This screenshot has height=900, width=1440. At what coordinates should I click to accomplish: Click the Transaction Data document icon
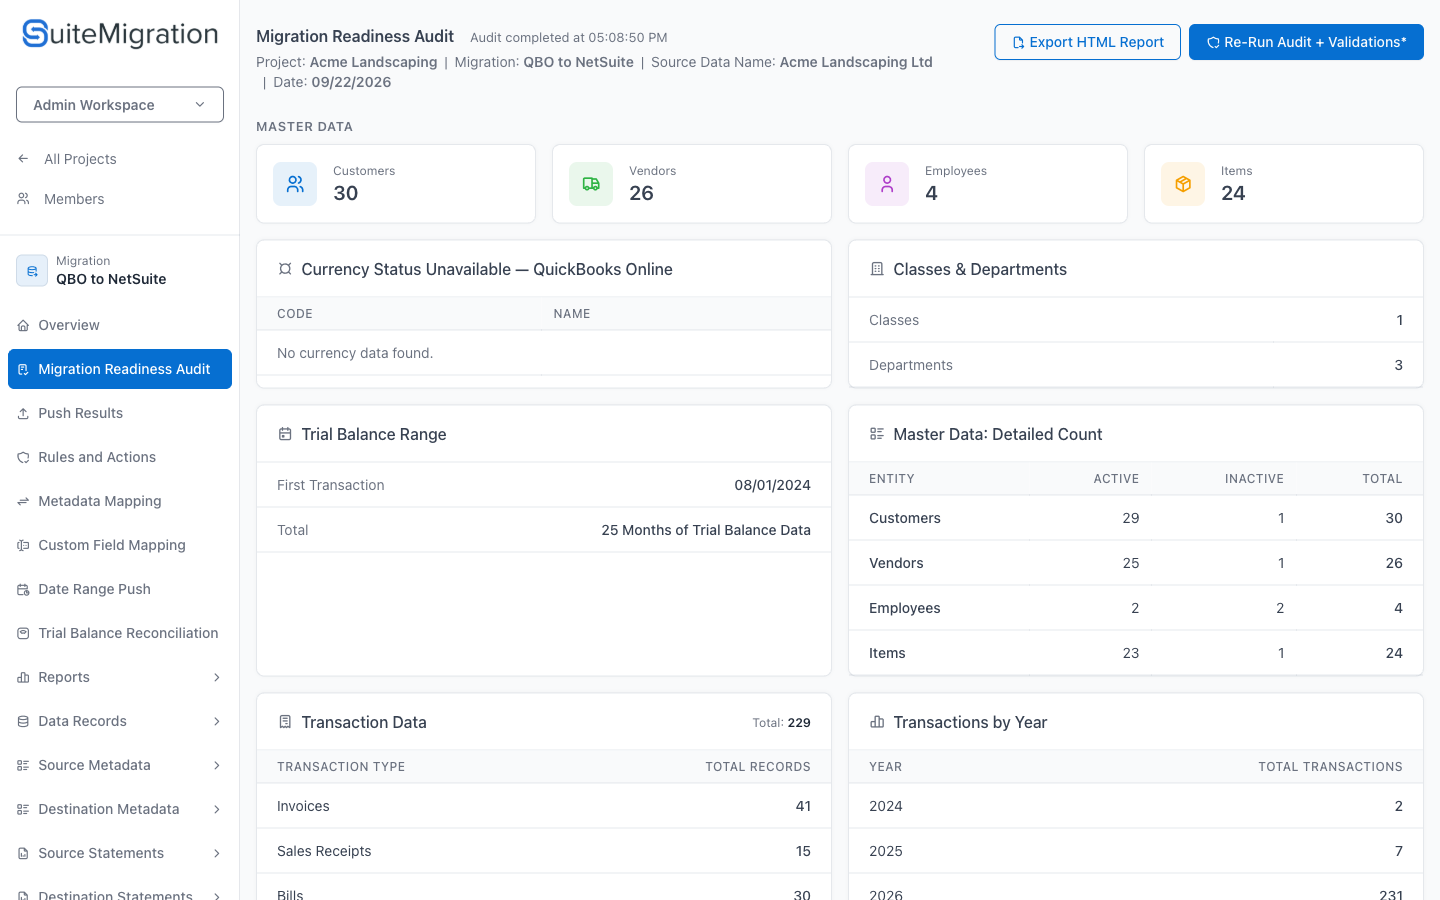285,722
